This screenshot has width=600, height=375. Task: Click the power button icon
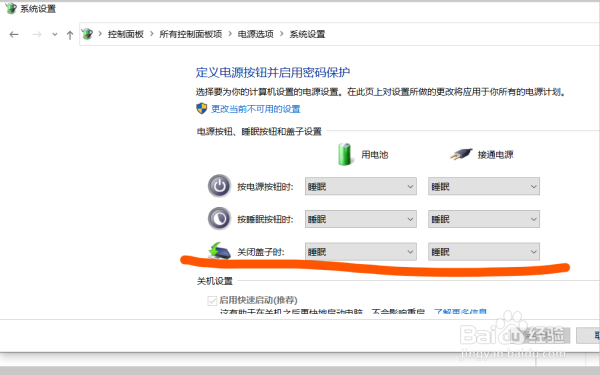coord(219,186)
